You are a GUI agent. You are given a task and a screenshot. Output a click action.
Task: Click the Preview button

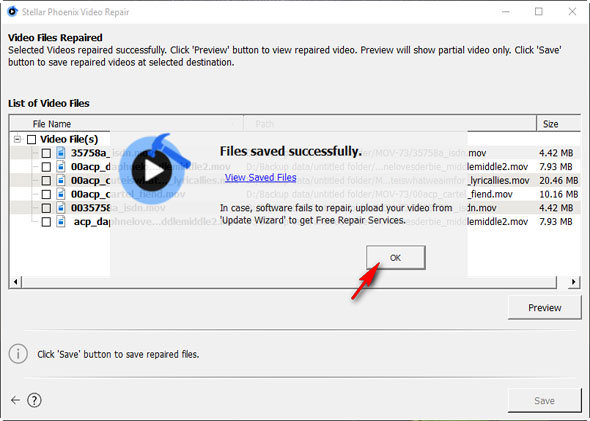click(x=544, y=308)
